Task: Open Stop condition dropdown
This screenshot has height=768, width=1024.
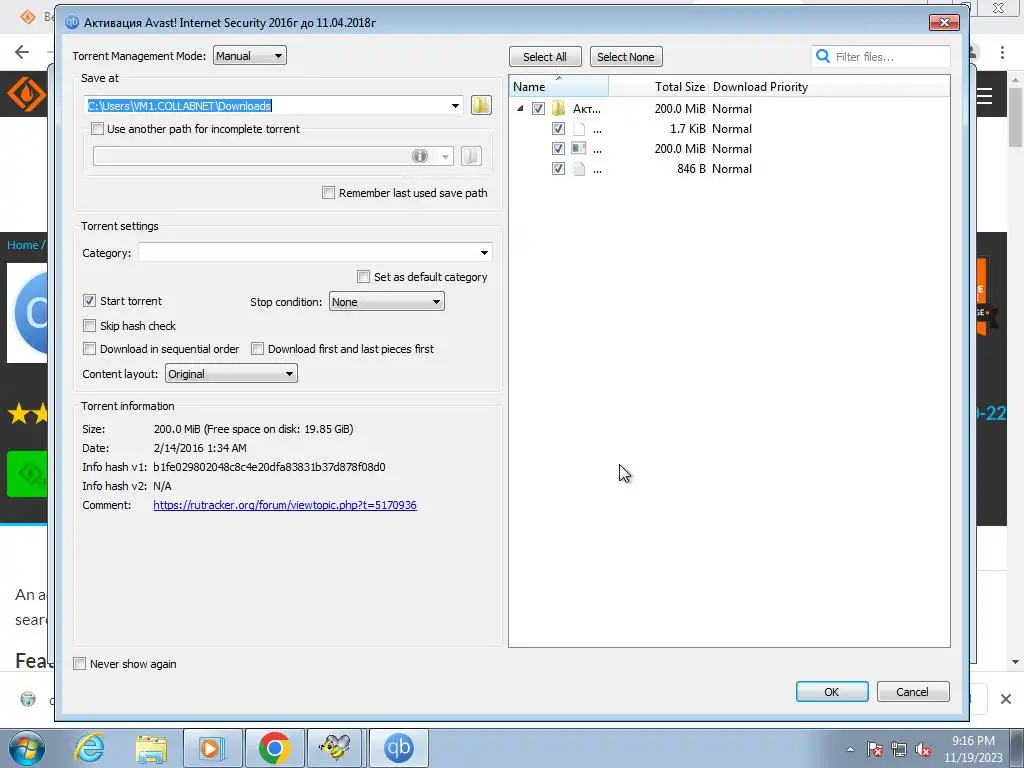Action: point(386,302)
